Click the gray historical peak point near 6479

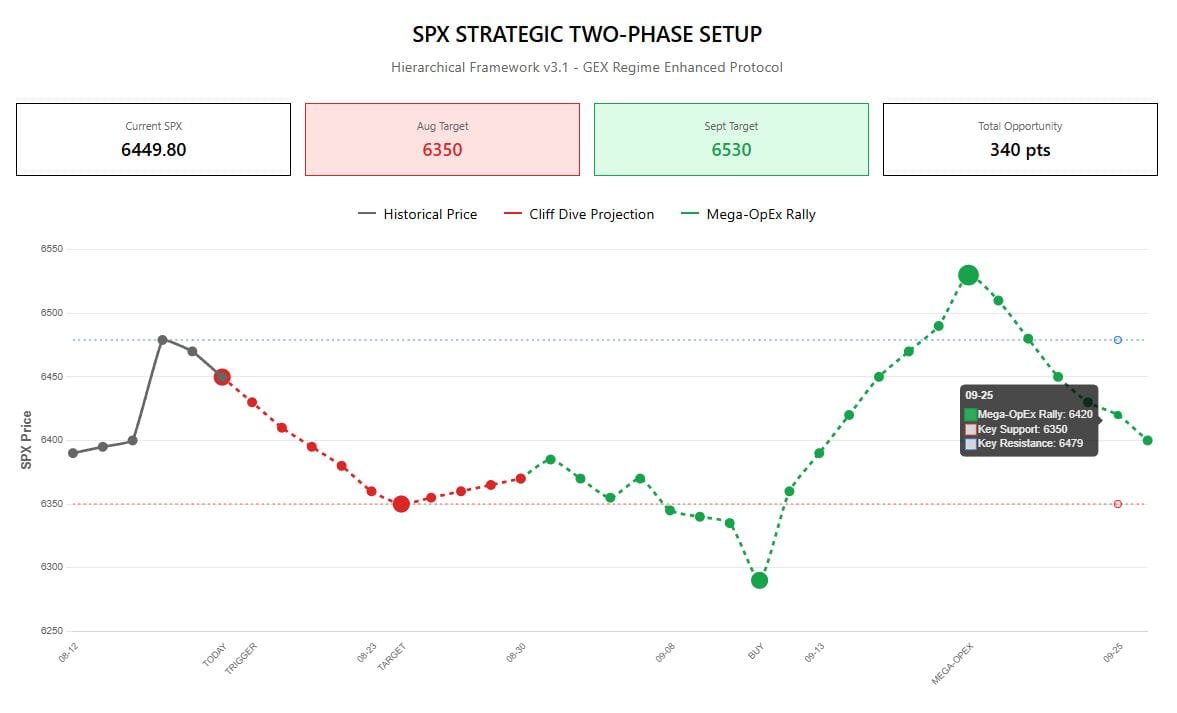[162, 340]
